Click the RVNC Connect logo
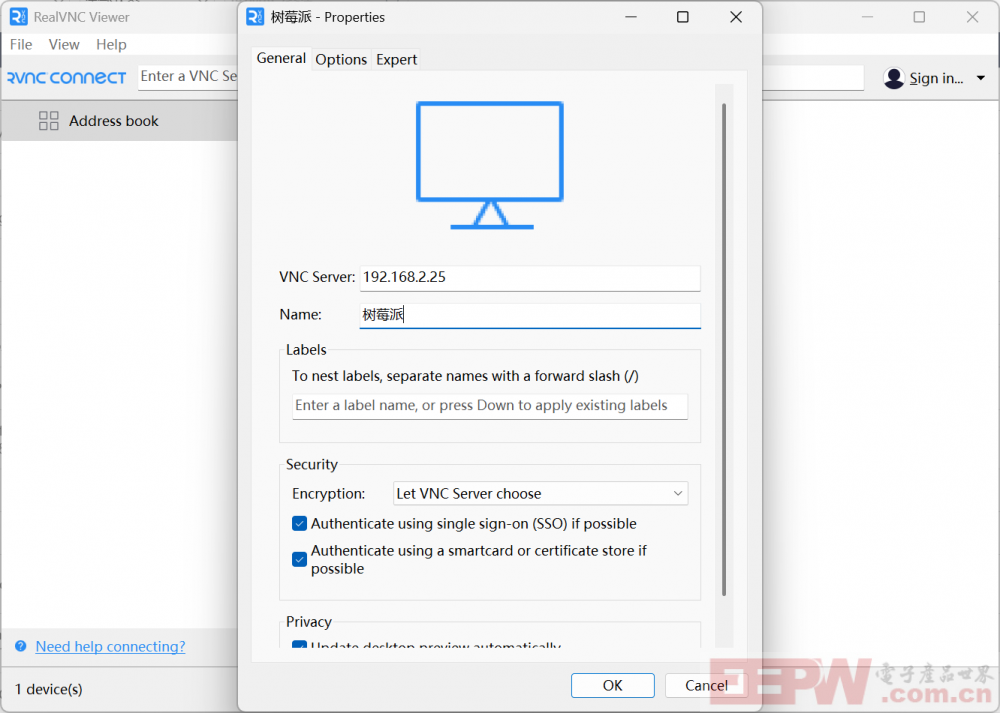Viewport: 1000px width, 713px height. [x=66, y=78]
